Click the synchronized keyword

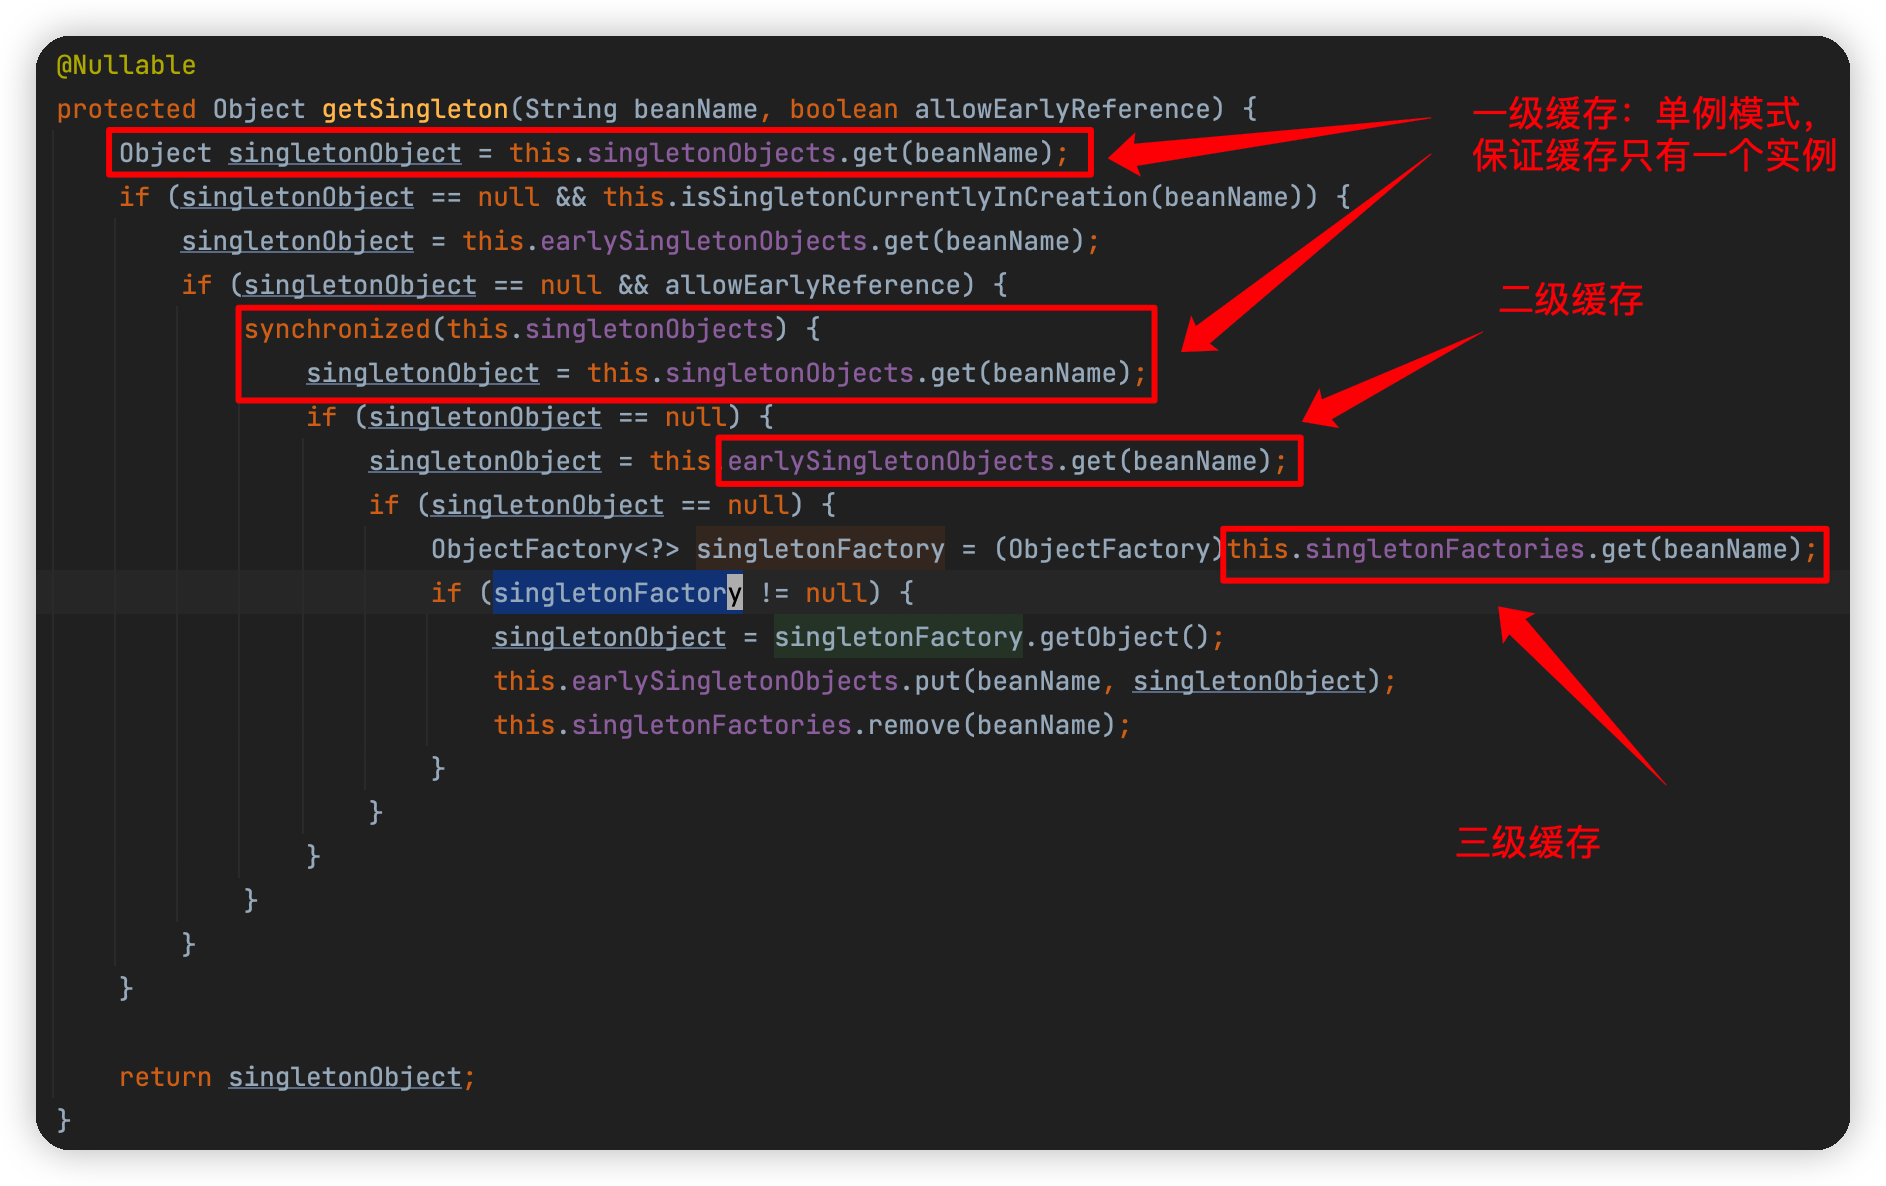pyautogui.click(x=337, y=329)
